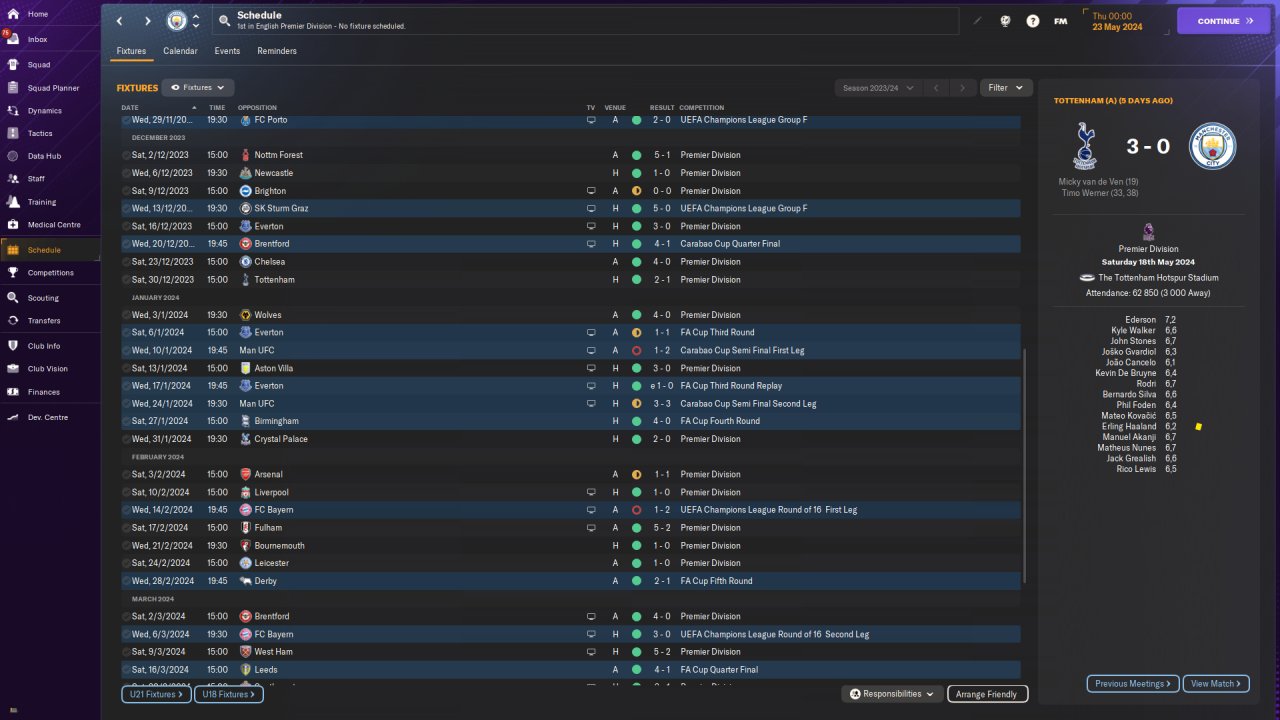
Task: Open the Responsibilities dropdown
Action: [x=893, y=694]
